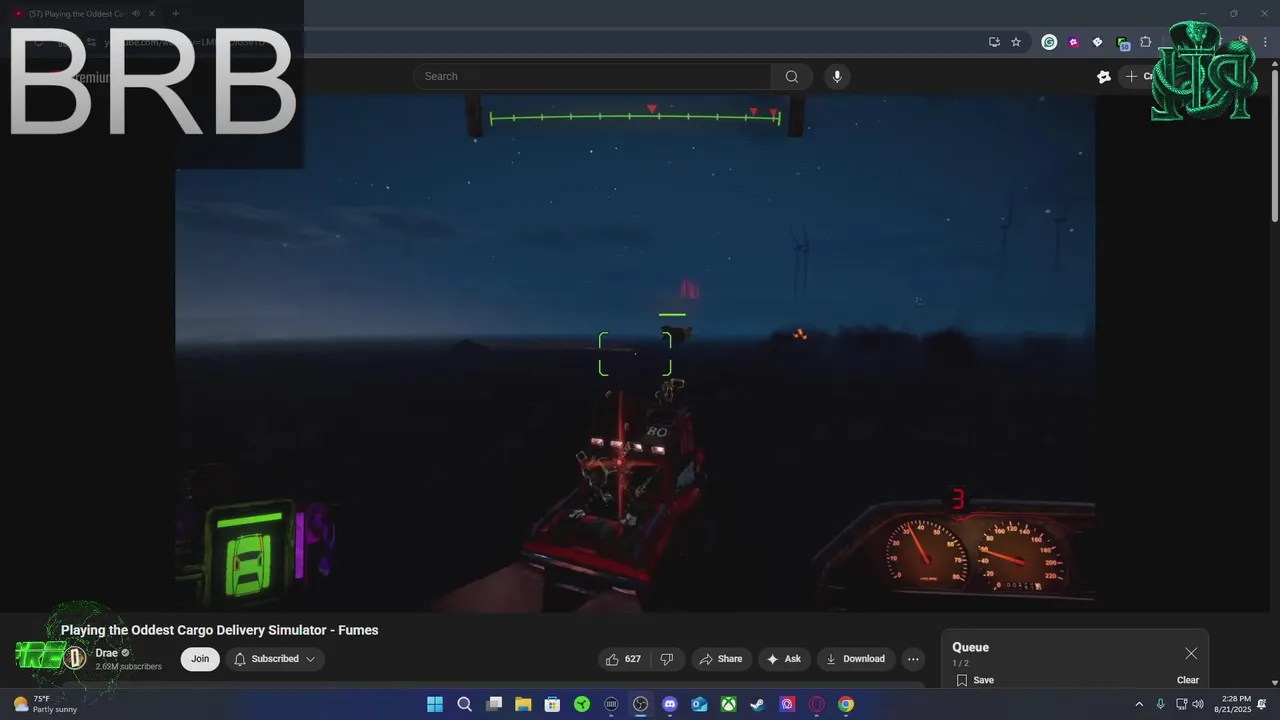Open the clock showing 2:28 PM
The width and height of the screenshot is (1280, 720).
pyautogui.click(x=1236, y=704)
